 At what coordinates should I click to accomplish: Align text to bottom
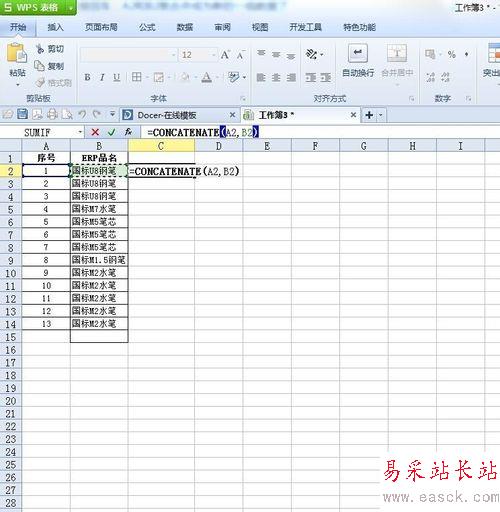(291, 56)
